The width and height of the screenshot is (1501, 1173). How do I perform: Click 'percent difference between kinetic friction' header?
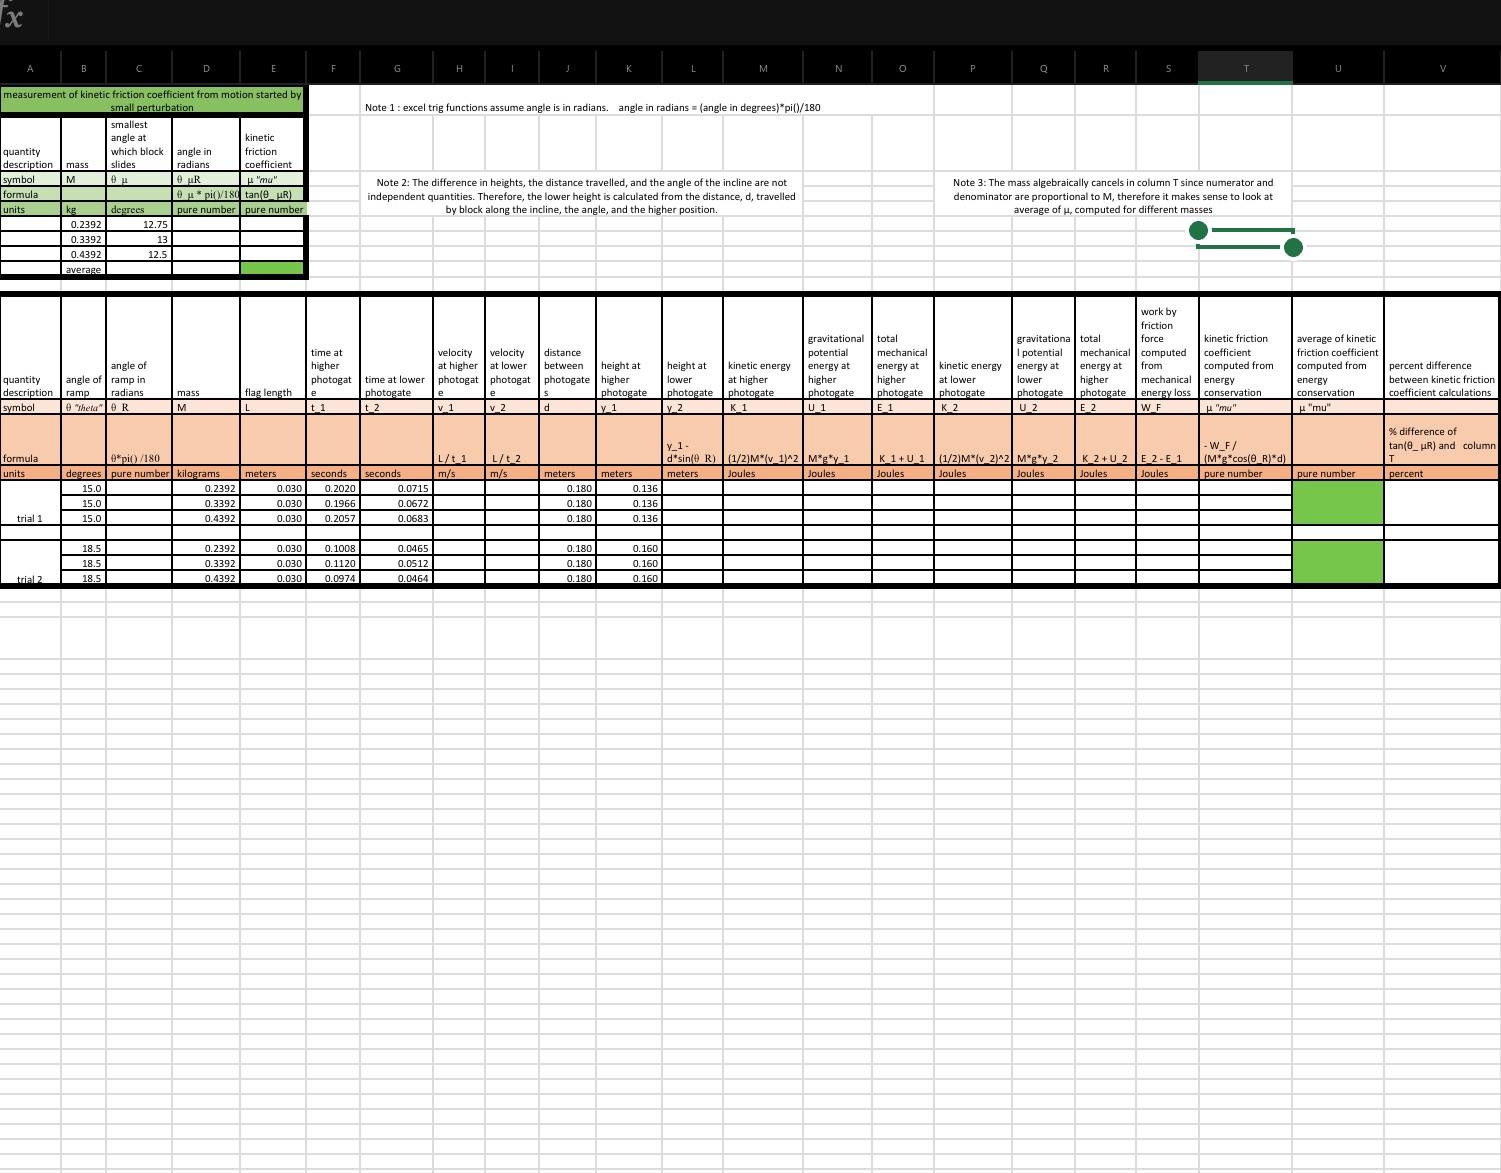tap(1441, 349)
